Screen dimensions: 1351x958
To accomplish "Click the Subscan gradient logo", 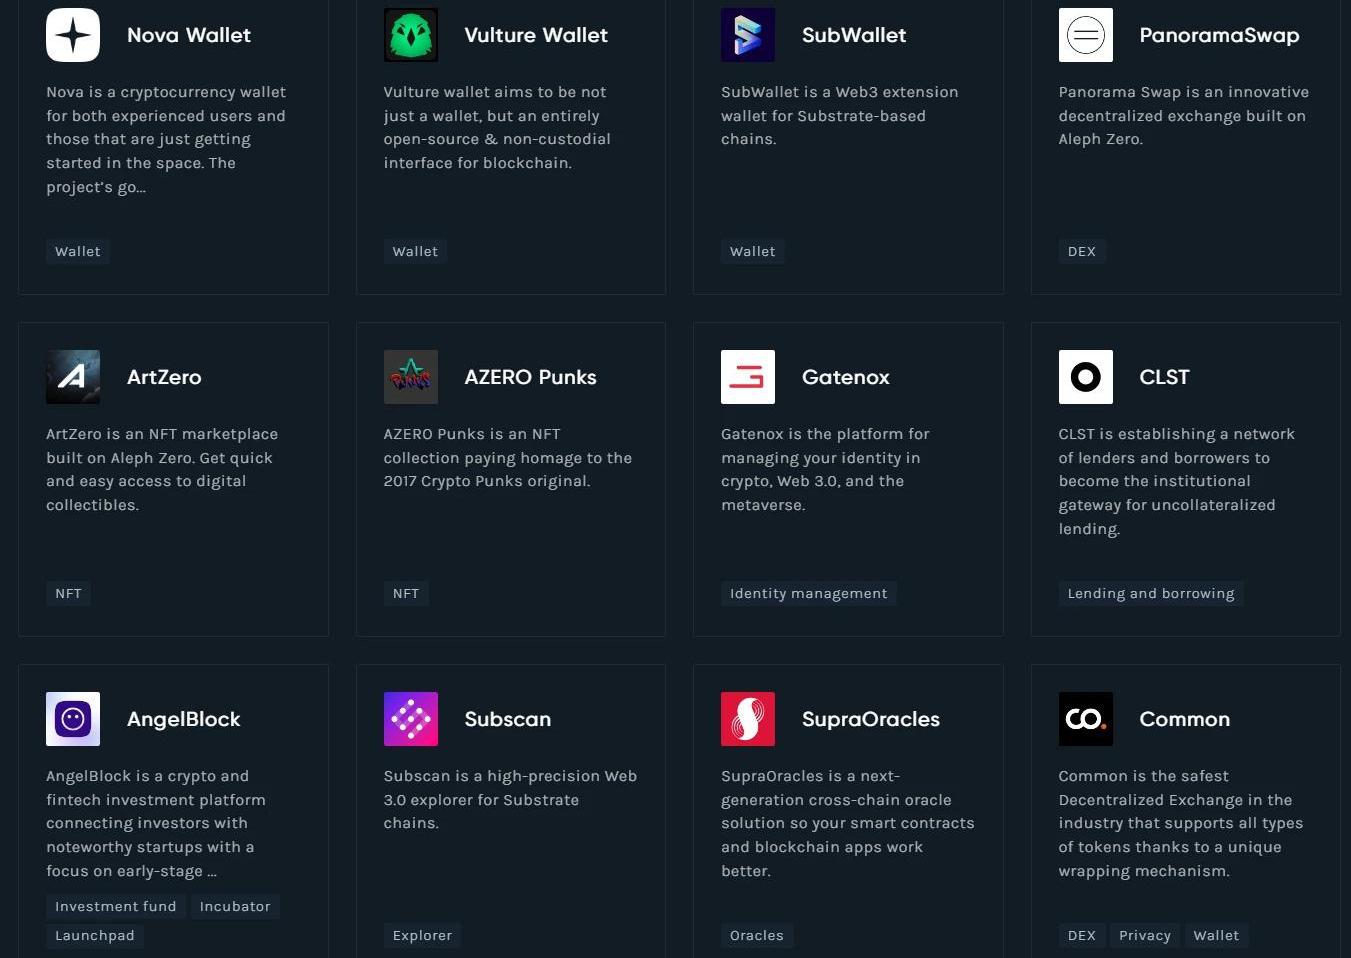I will click(411, 719).
